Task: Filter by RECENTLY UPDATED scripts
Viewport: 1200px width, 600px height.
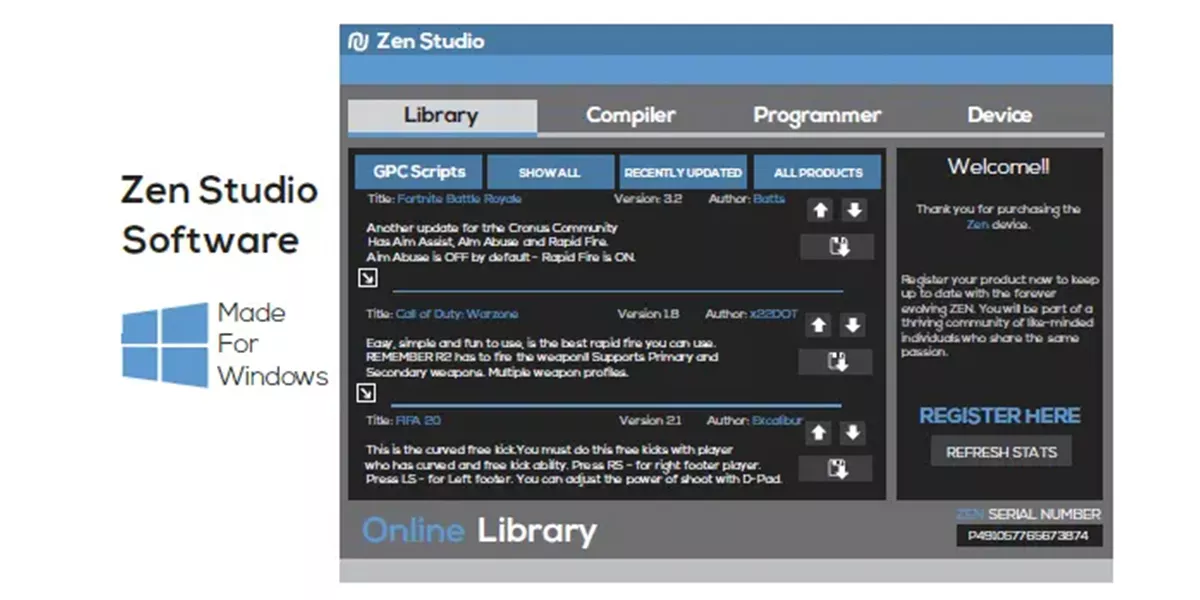Action: click(683, 172)
